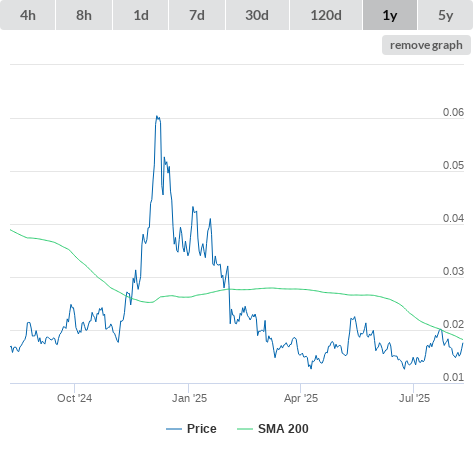The height and width of the screenshot is (455, 474).
Task: Select the 8h time range tab
Action: pos(84,15)
